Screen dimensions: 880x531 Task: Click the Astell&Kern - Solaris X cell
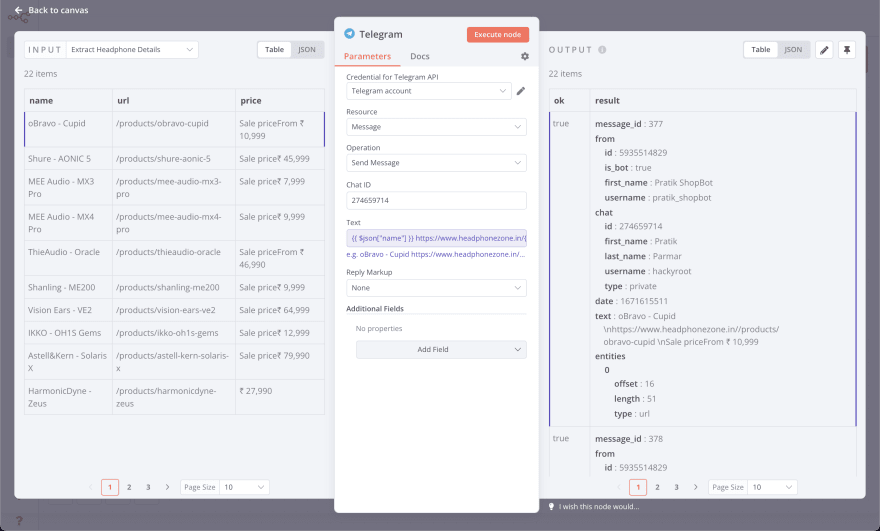[x=68, y=362]
